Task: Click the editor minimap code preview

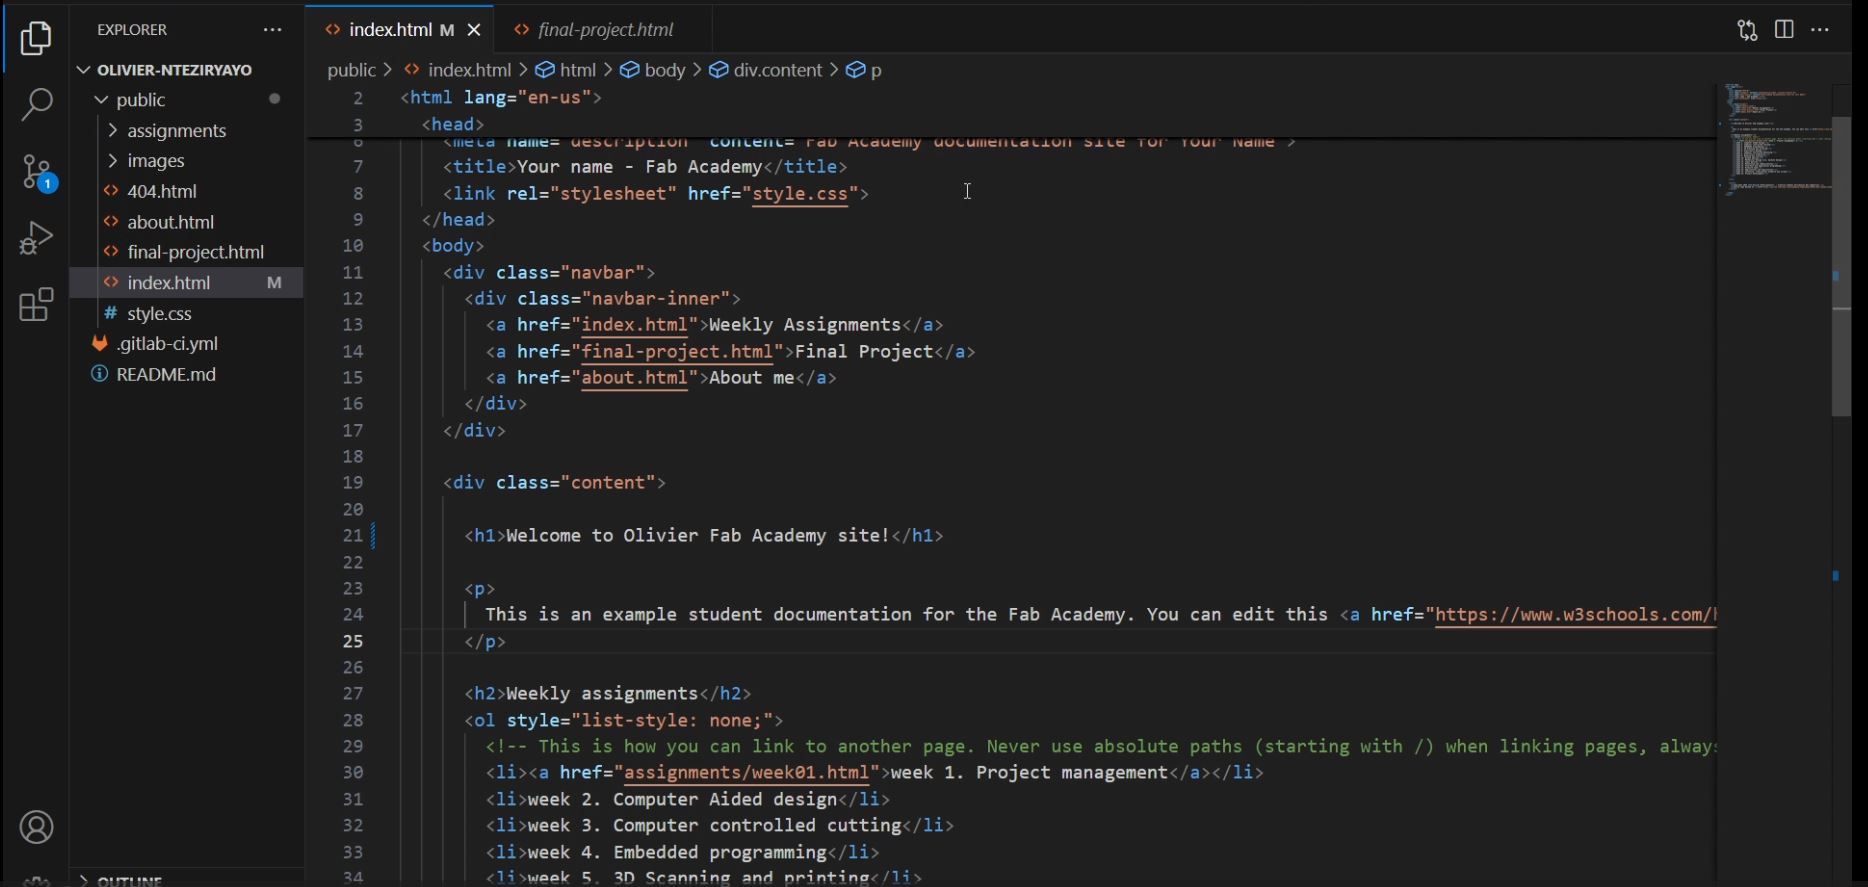Action: (1776, 140)
